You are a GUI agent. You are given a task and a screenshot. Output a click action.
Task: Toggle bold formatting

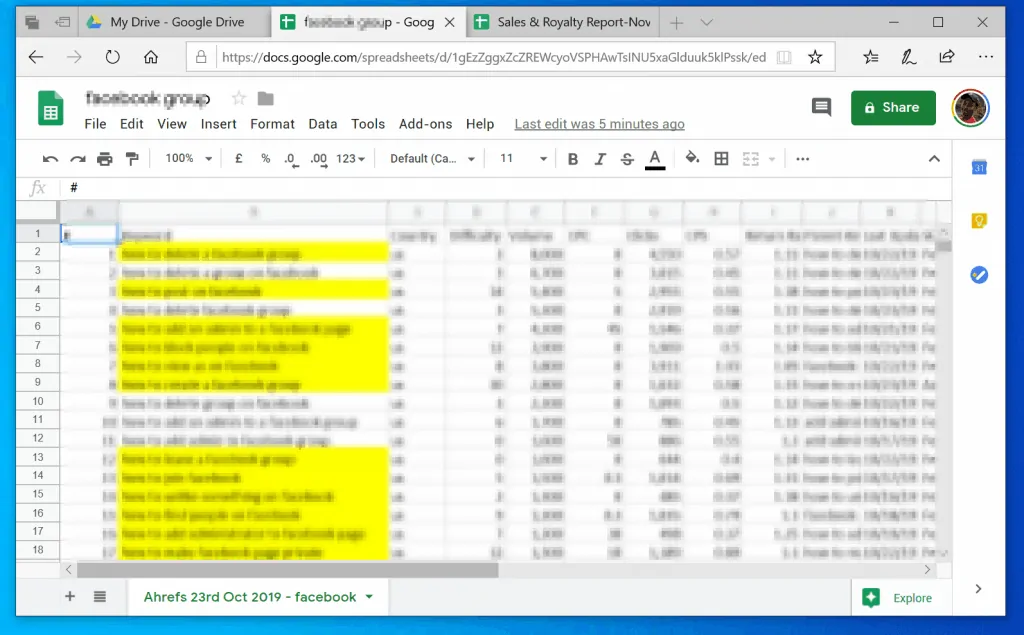[573, 159]
